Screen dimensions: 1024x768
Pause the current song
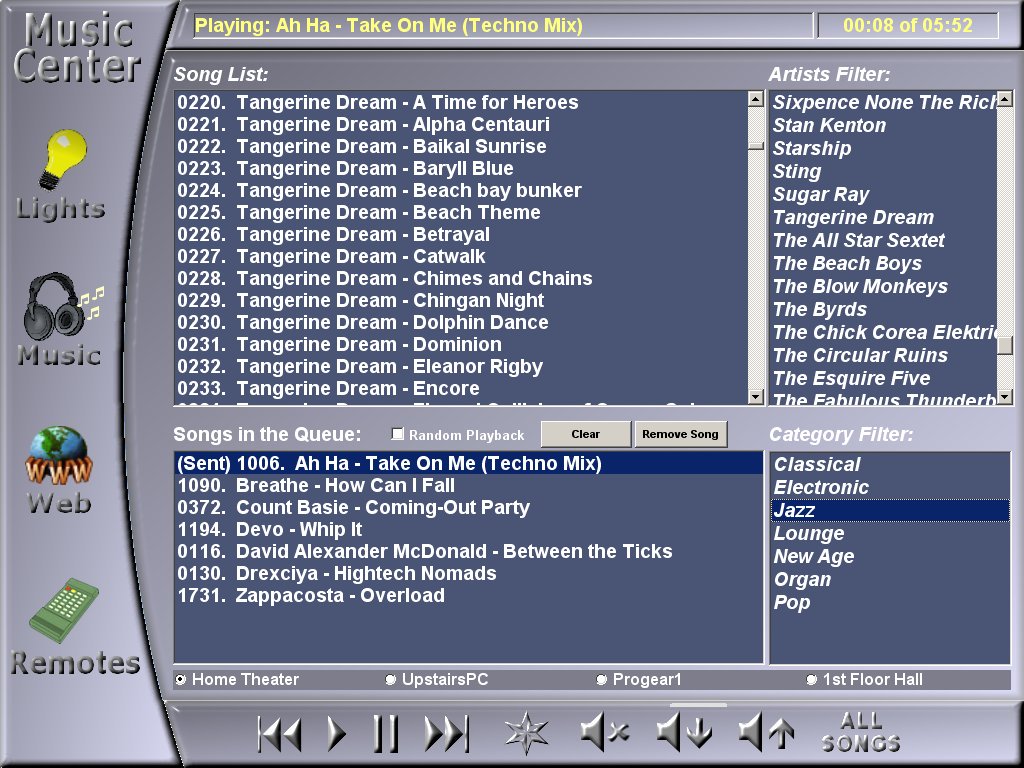click(x=385, y=734)
